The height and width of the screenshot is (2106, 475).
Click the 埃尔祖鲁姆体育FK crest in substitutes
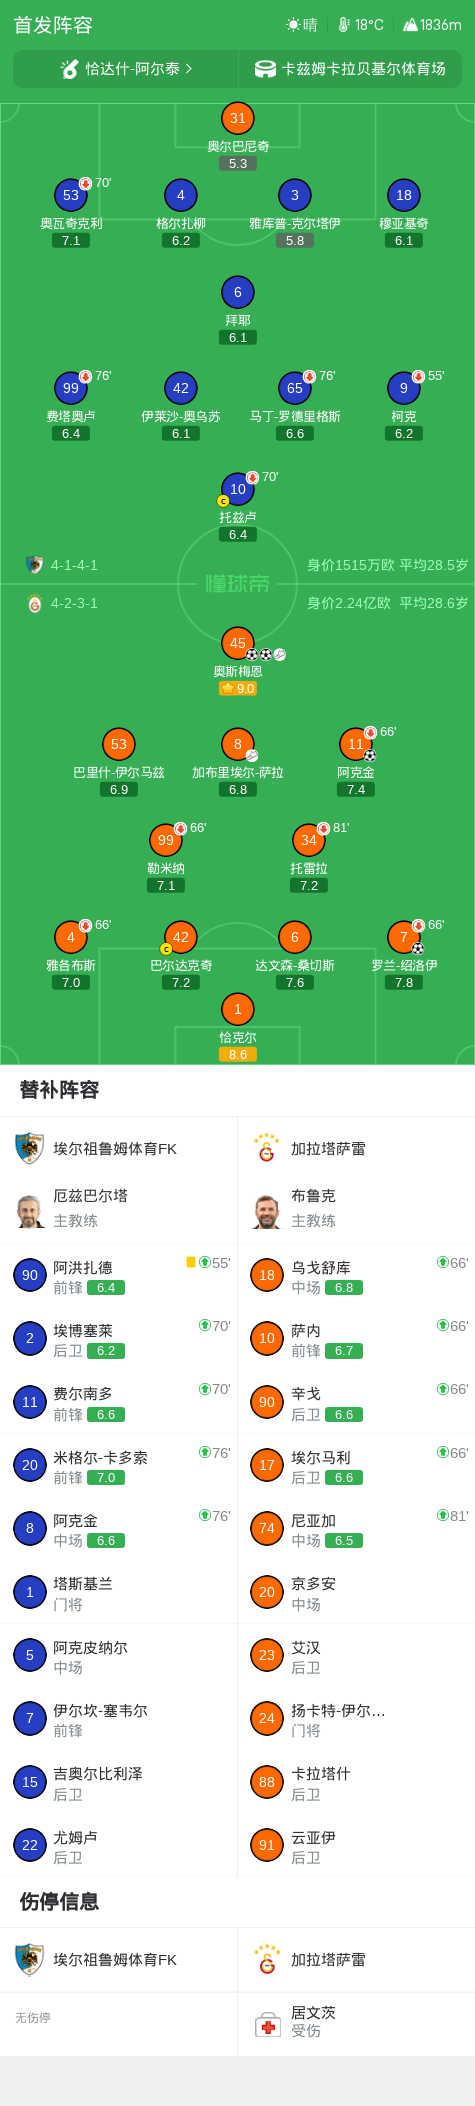tap(29, 1149)
